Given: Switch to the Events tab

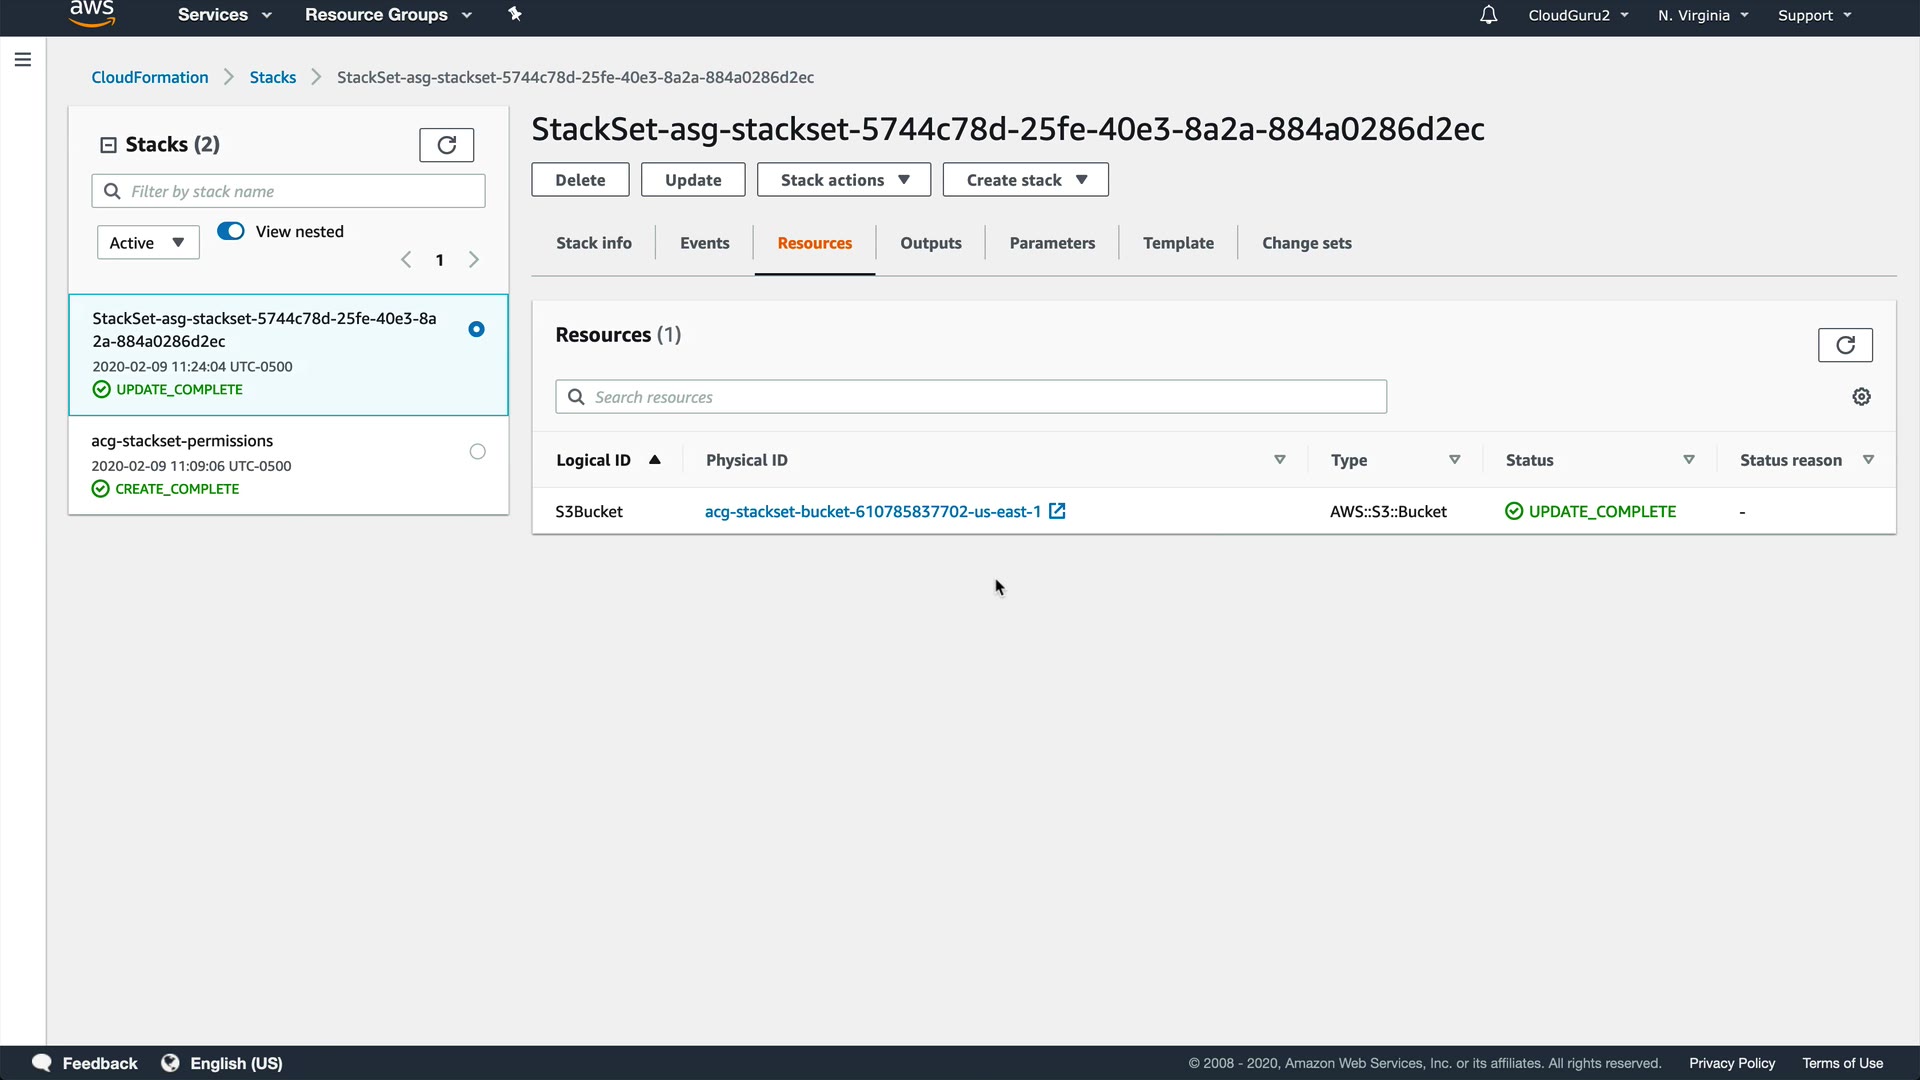Looking at the screenshot, I should pyautogui.click(x=704, y=243).
